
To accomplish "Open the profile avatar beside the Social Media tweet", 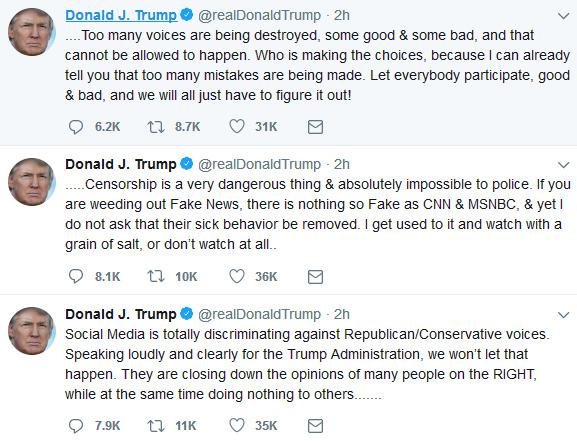I will click(x=31, y=331).
